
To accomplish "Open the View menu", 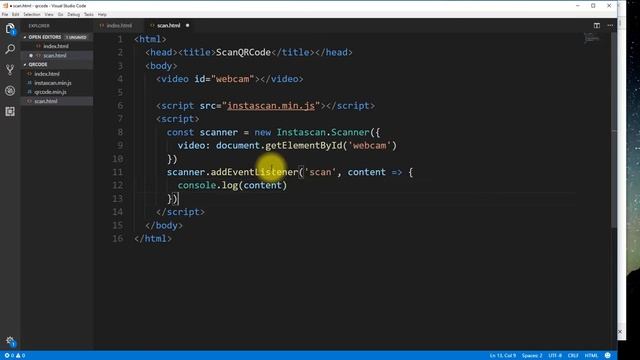I will [49, 14].
